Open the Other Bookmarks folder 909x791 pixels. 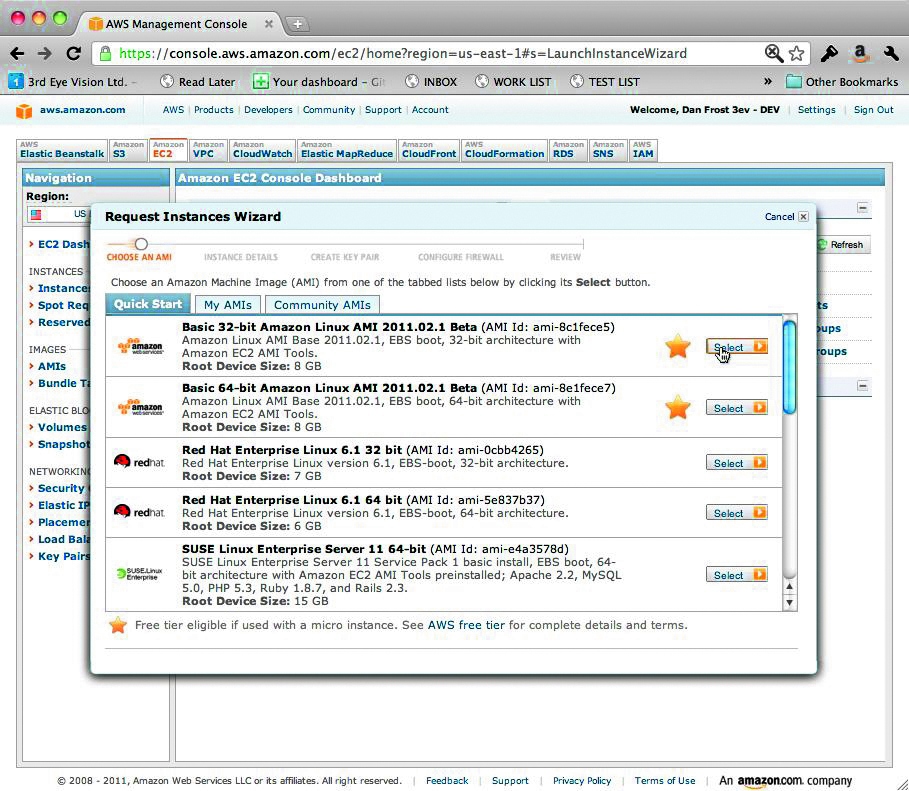(x=842, y=82)
